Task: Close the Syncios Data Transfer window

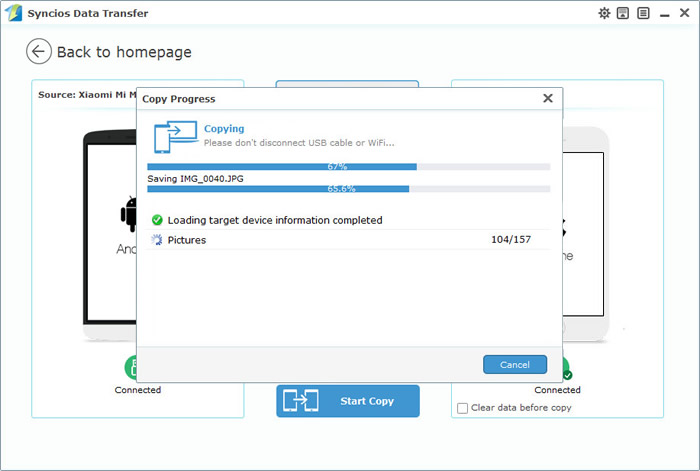Action: click(684, 13)
